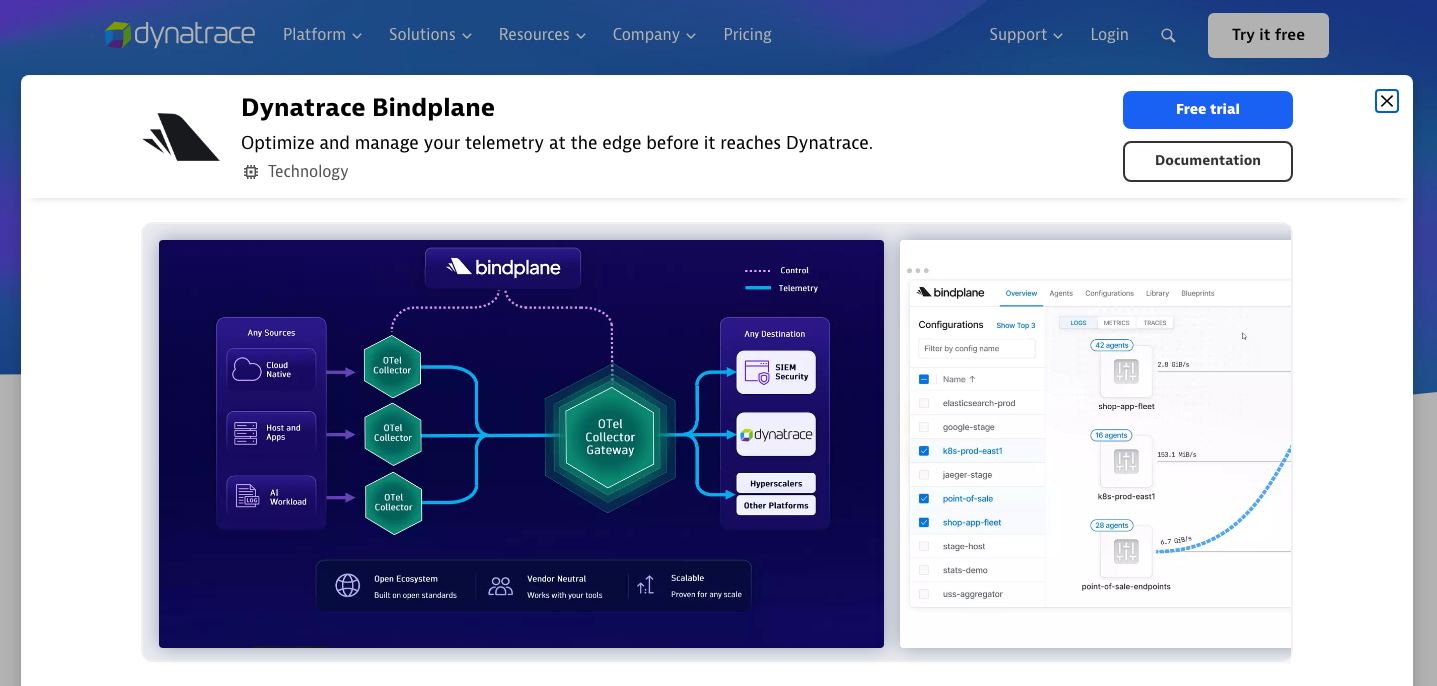Click the SIEM Security icon
The width and height of the screenshot is (1437, 686).
[x=757, y=372]
